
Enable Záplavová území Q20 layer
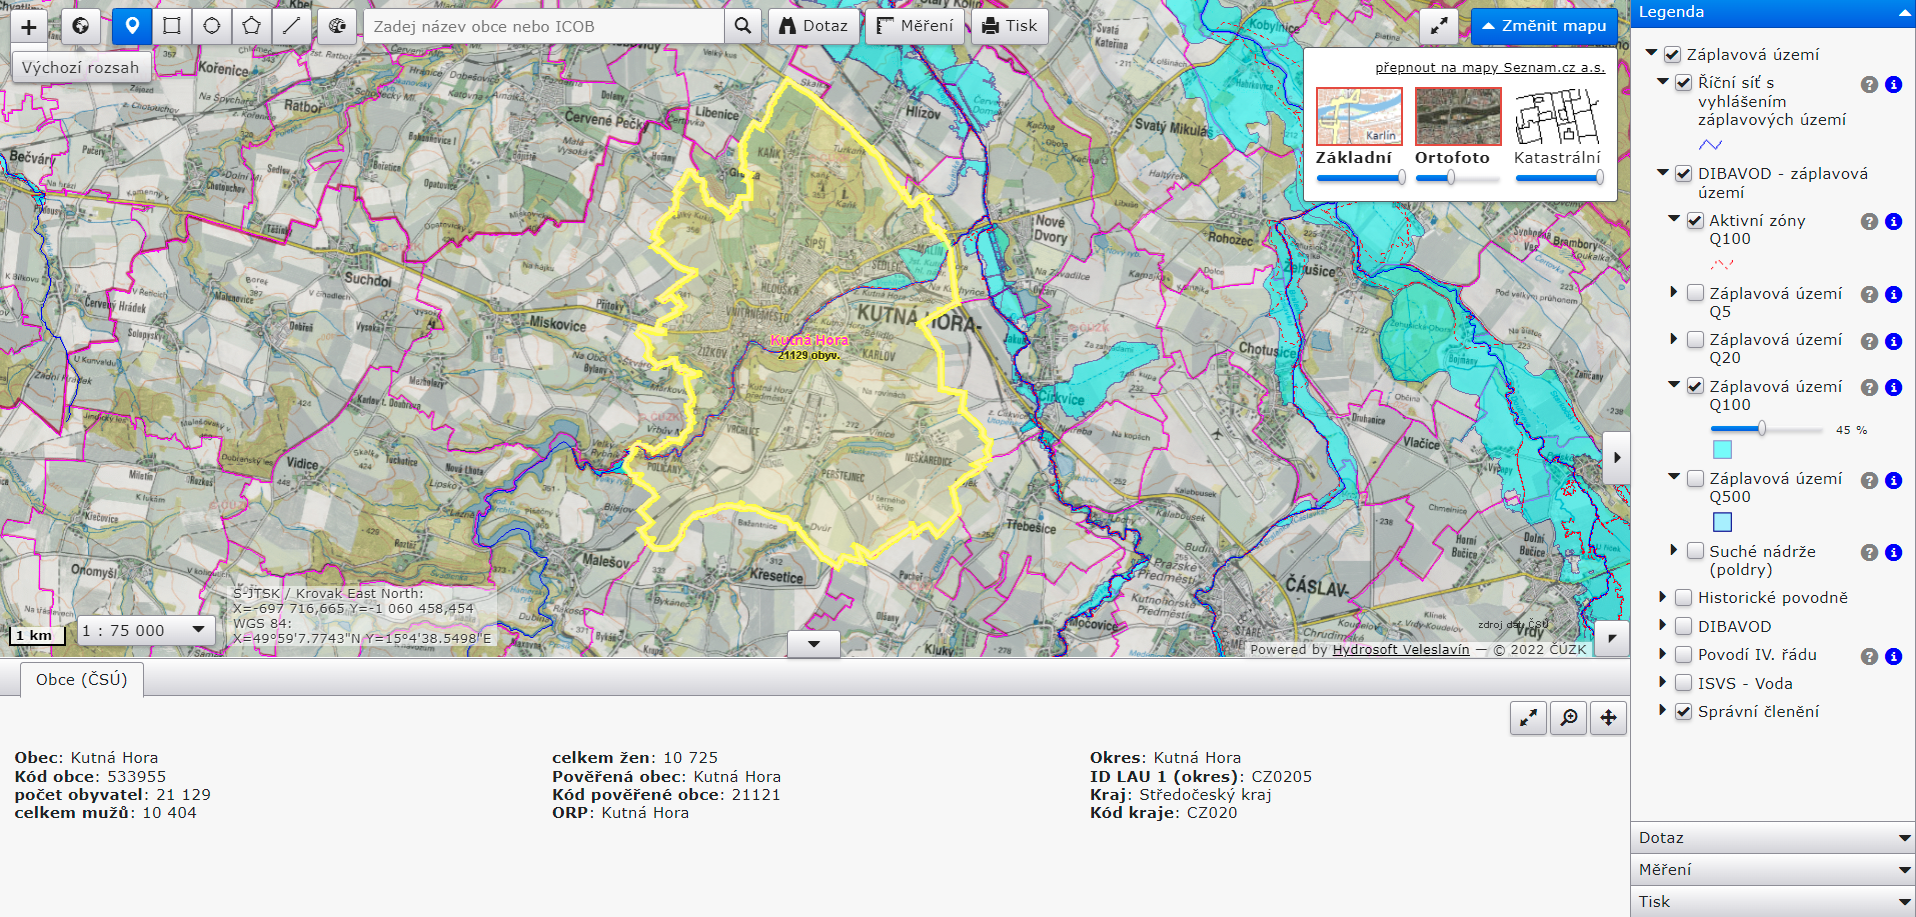click(x=1695, y=340)
